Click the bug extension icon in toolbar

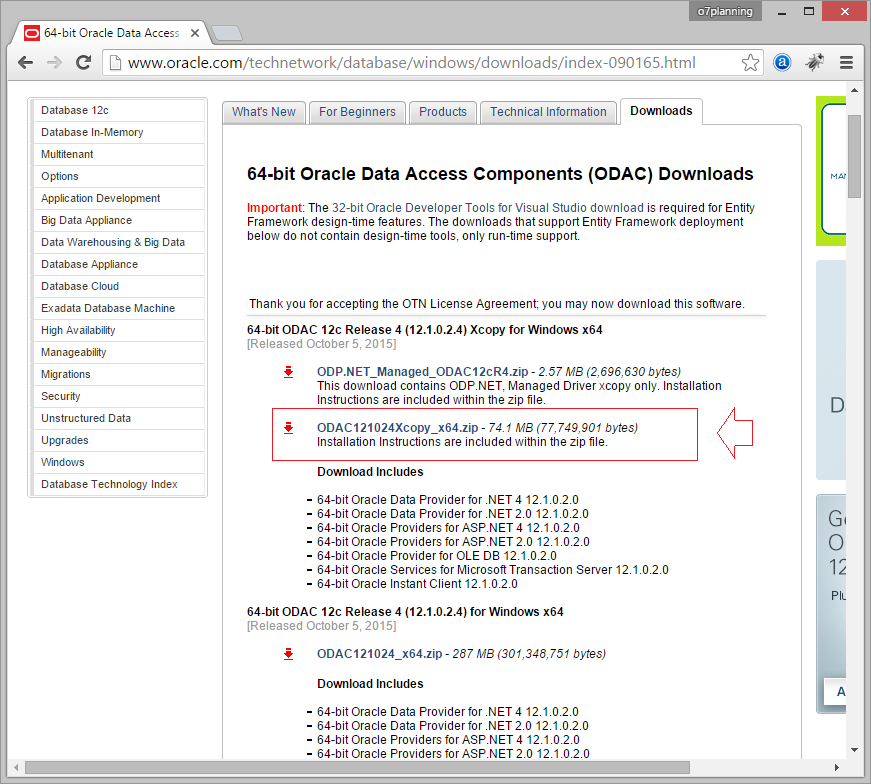coord(814,63)
